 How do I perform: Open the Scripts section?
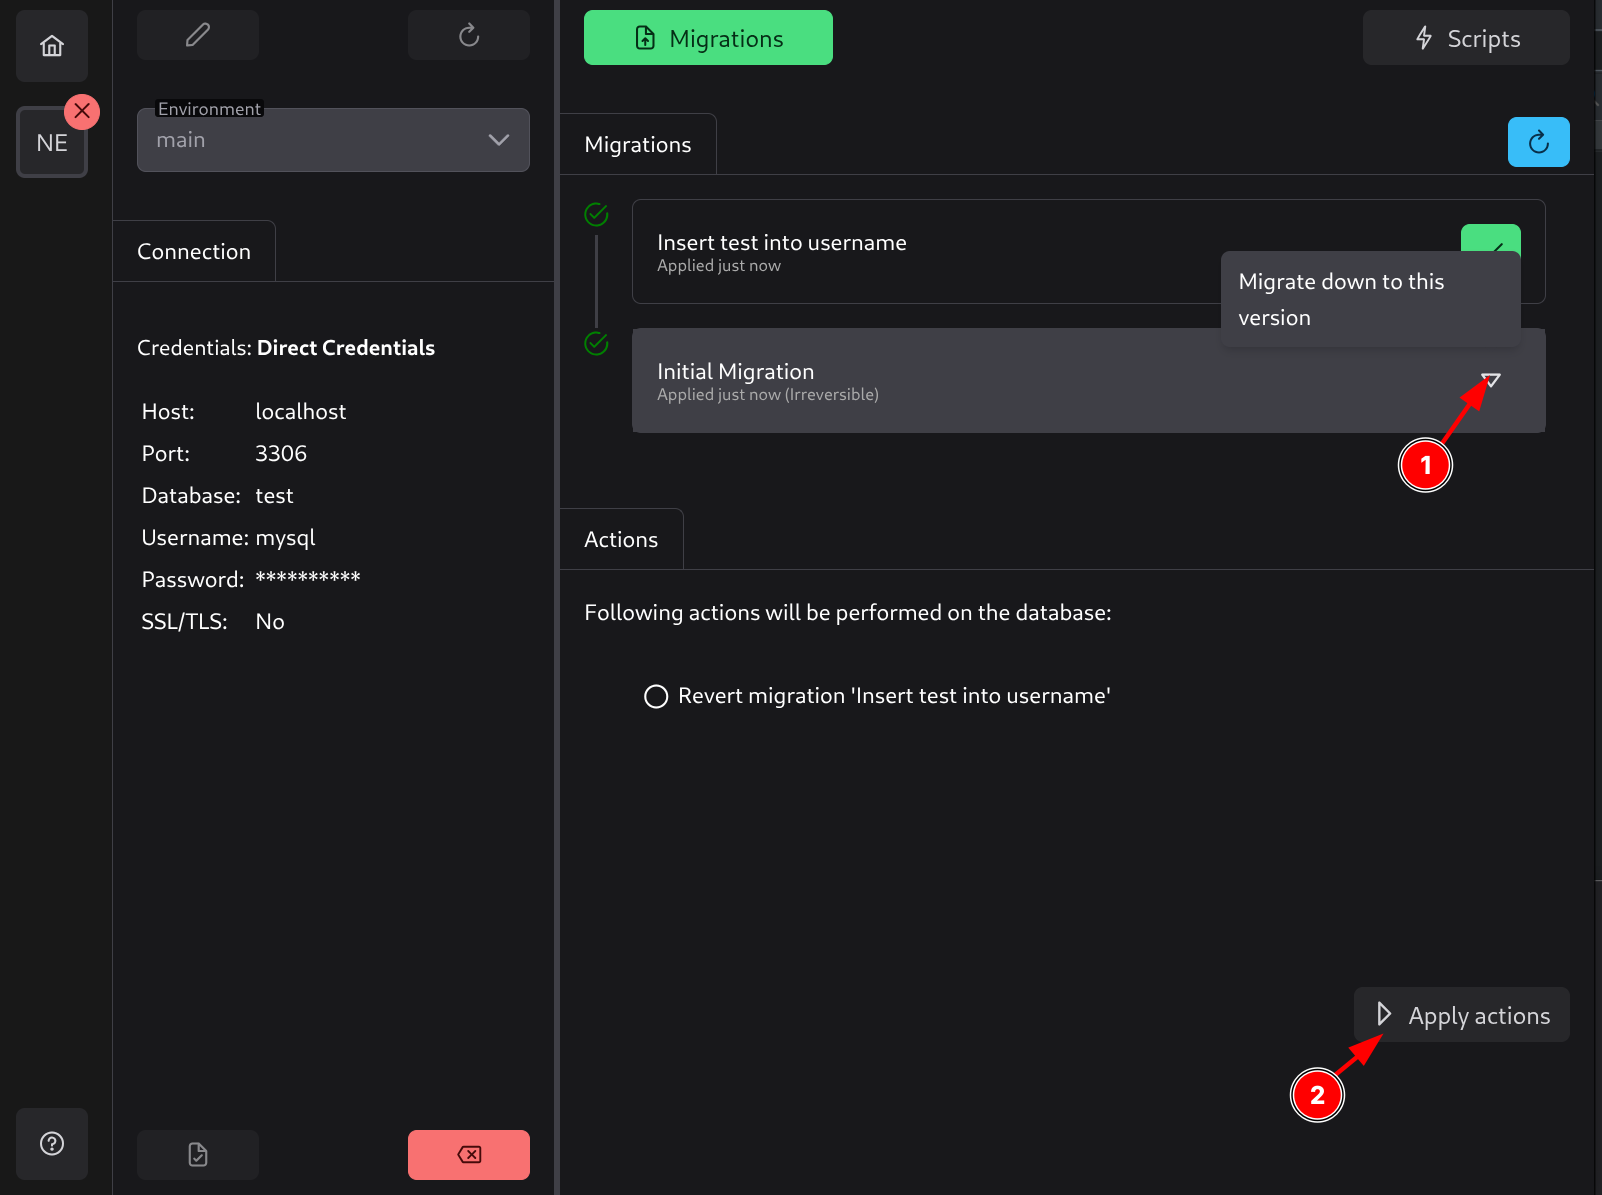1466,38
